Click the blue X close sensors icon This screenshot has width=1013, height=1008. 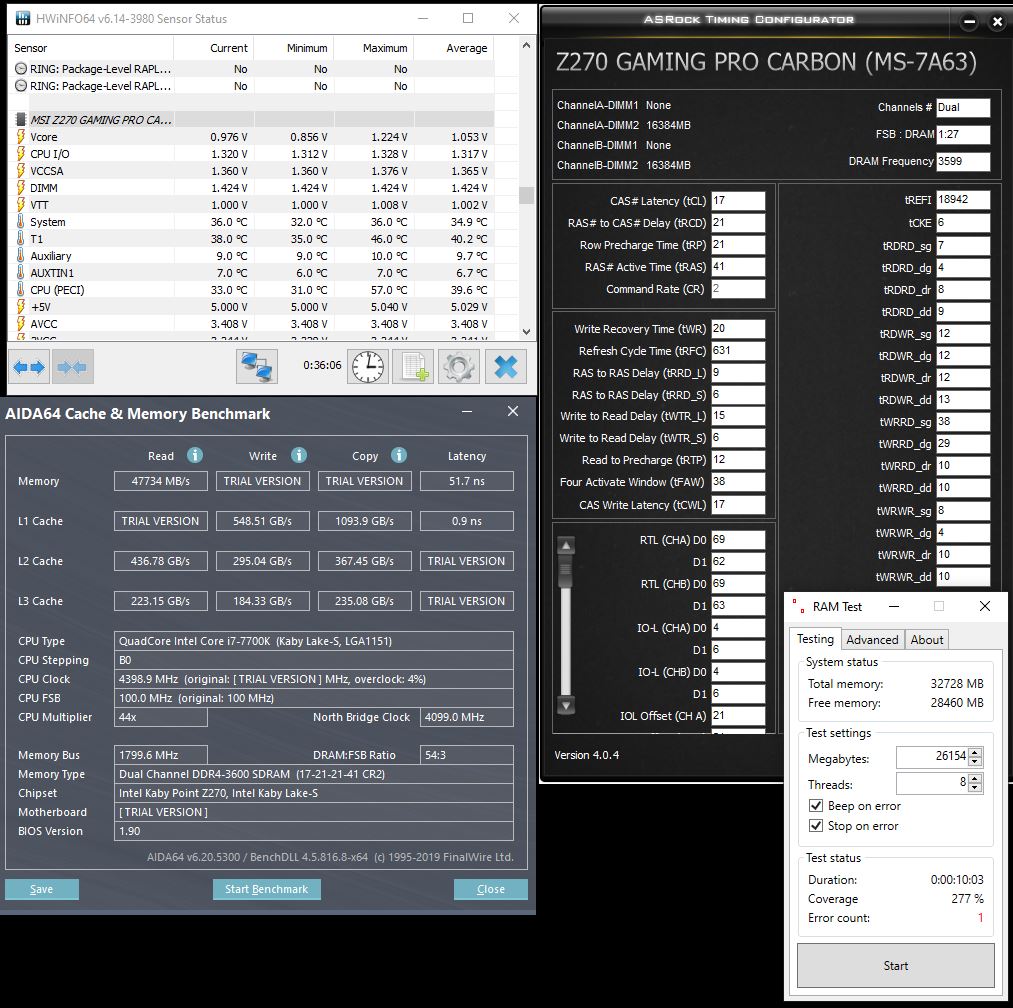point(505,367)
